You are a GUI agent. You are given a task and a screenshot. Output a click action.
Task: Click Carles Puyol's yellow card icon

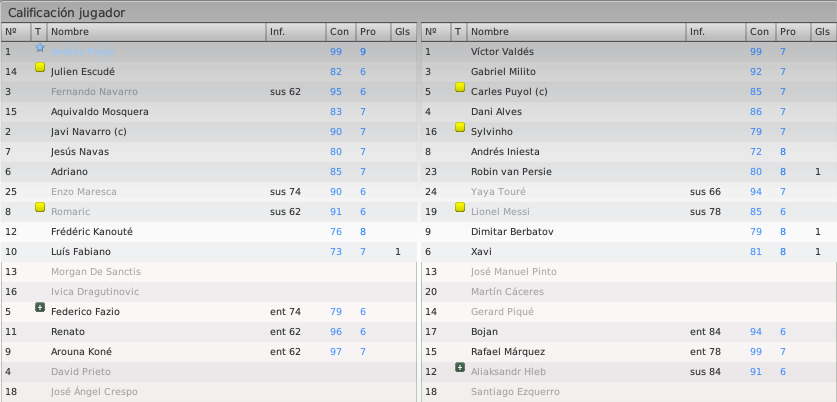460,87
